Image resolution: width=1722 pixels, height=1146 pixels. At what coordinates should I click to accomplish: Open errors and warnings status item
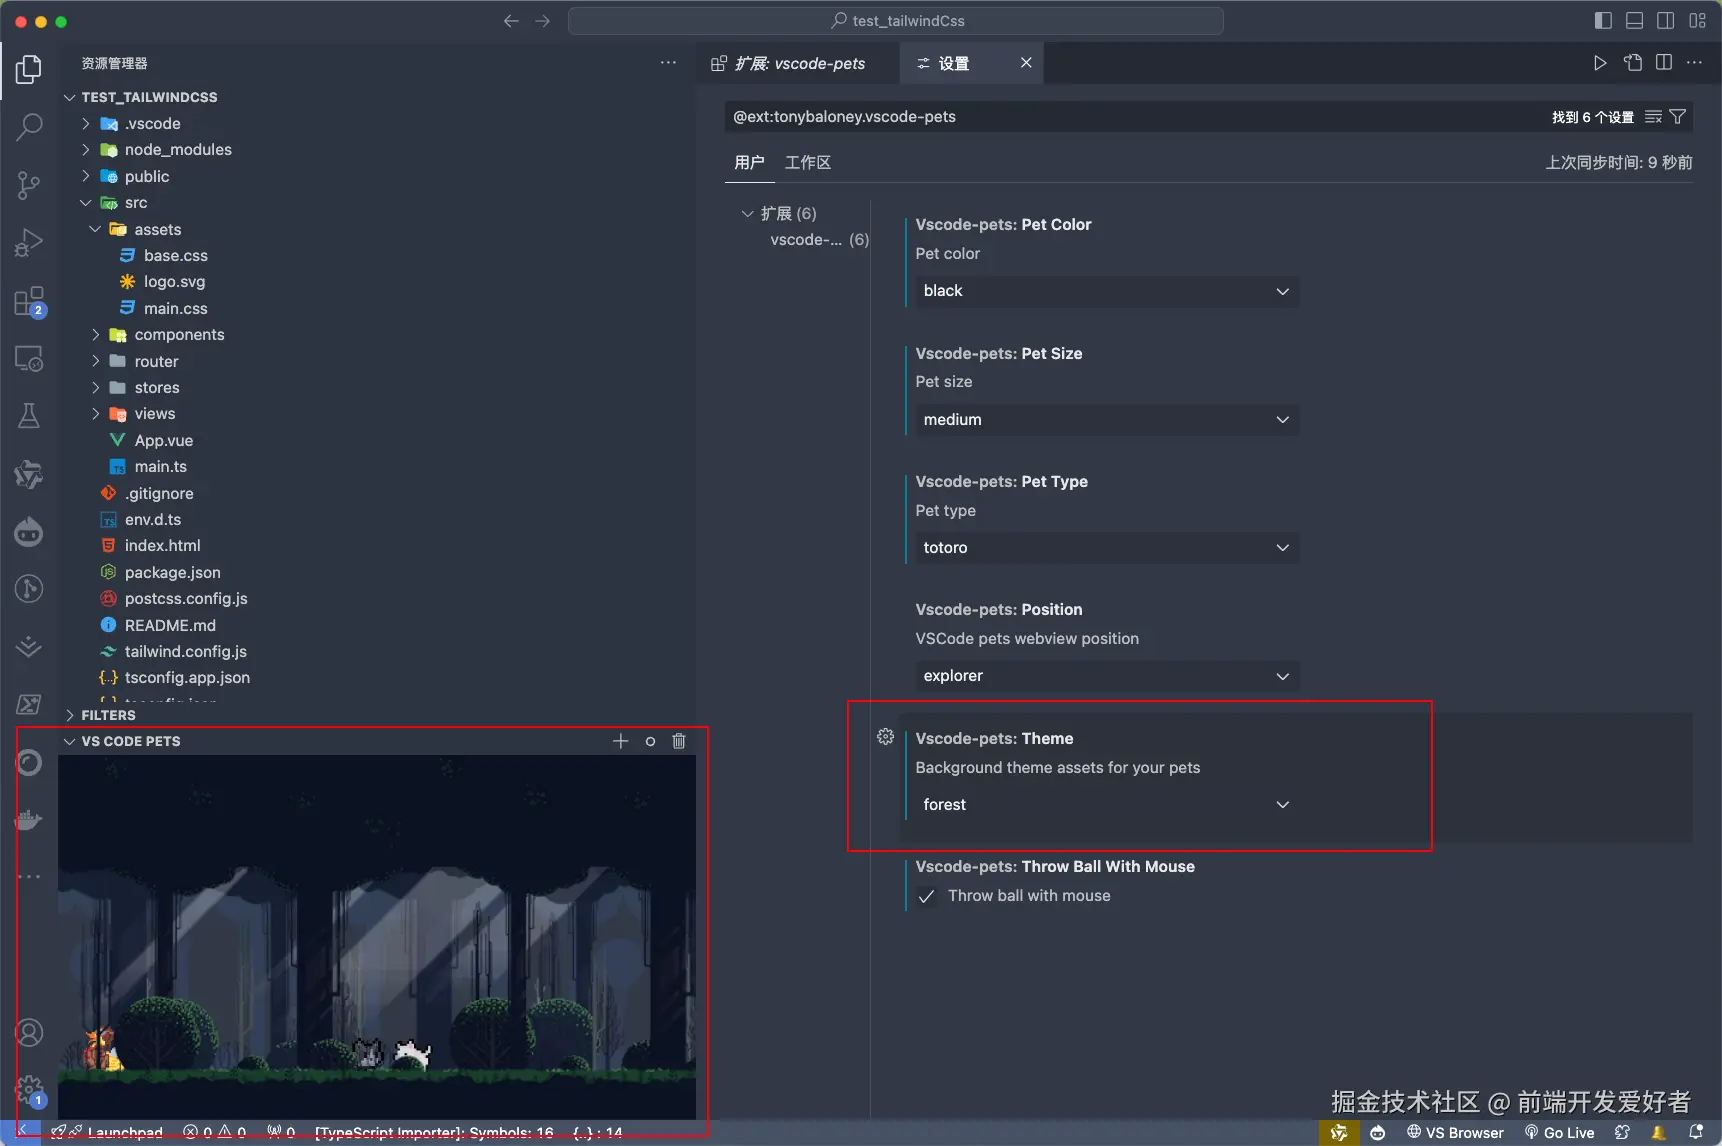214,1132
